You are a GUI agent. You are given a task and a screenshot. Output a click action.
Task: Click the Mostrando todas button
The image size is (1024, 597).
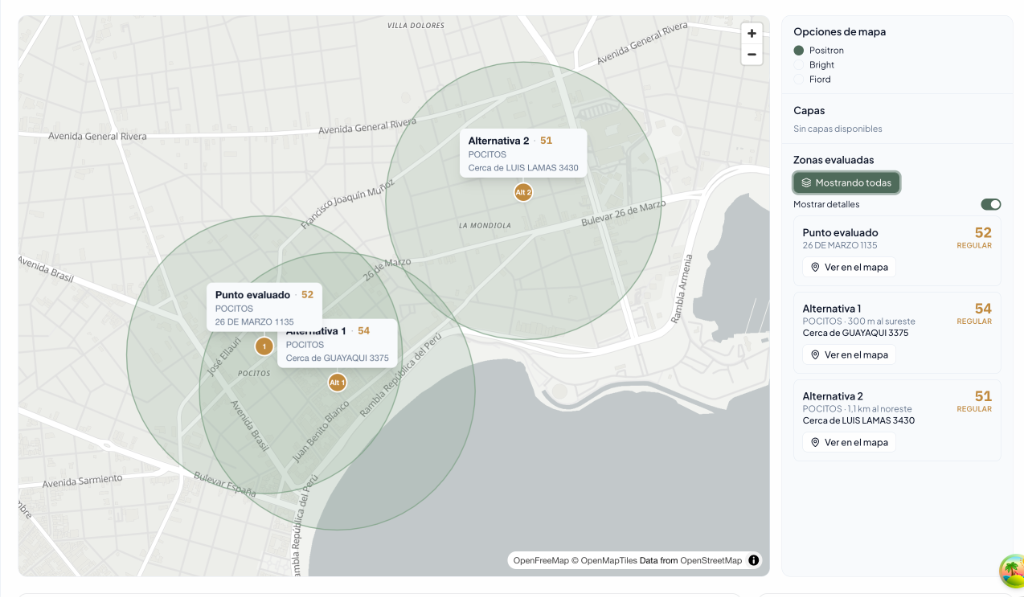click(x=846, y=183)
